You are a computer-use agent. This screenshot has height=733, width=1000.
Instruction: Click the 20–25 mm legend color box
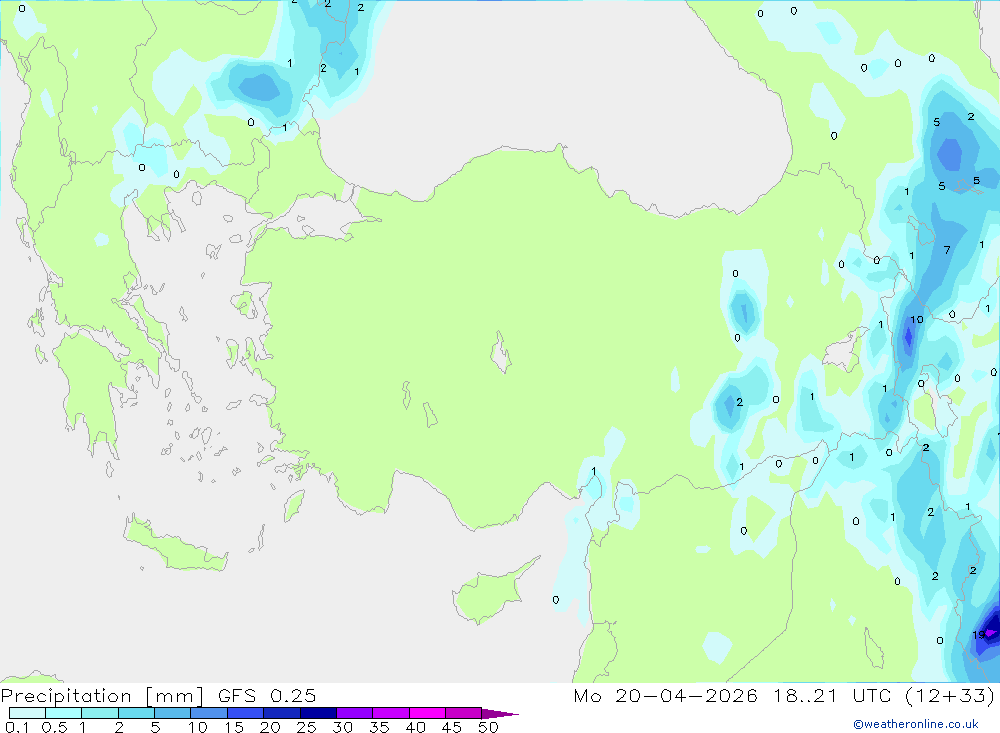[281, 713]
